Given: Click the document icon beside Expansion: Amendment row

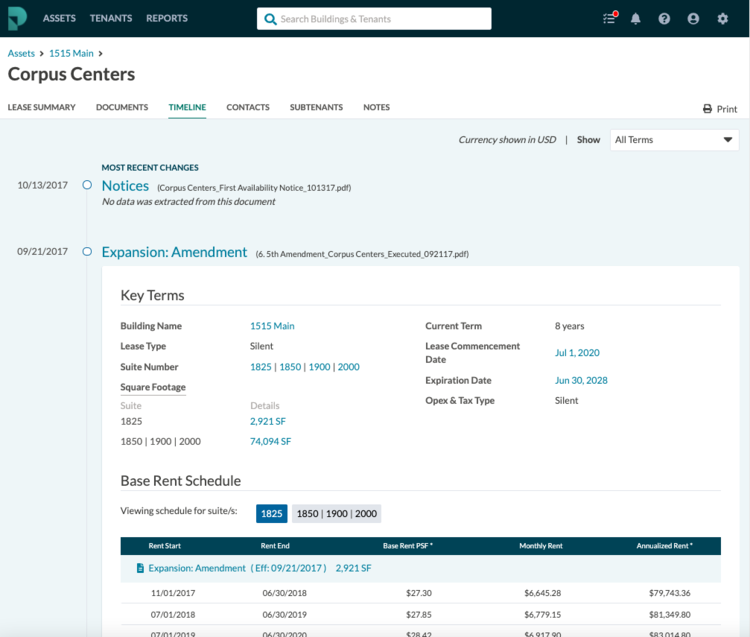Looking at the screenshot, I should coord(140,568).
